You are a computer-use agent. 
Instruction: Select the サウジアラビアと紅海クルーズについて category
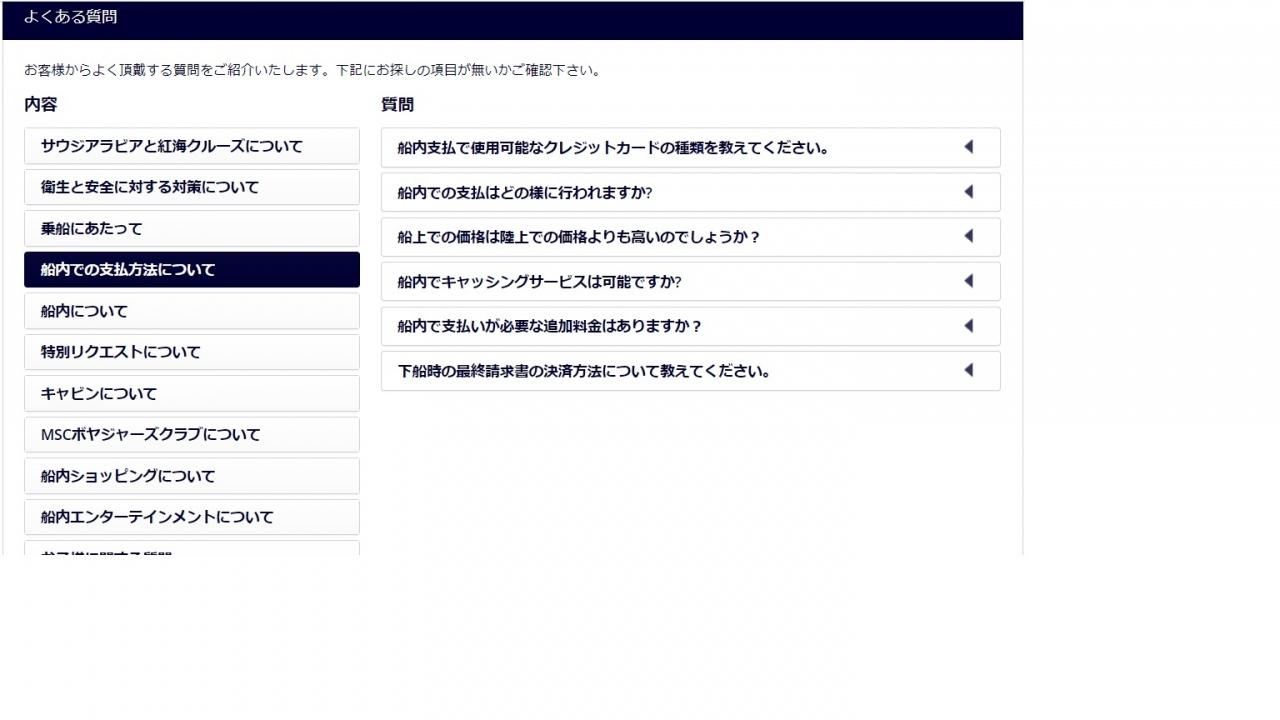192,146
